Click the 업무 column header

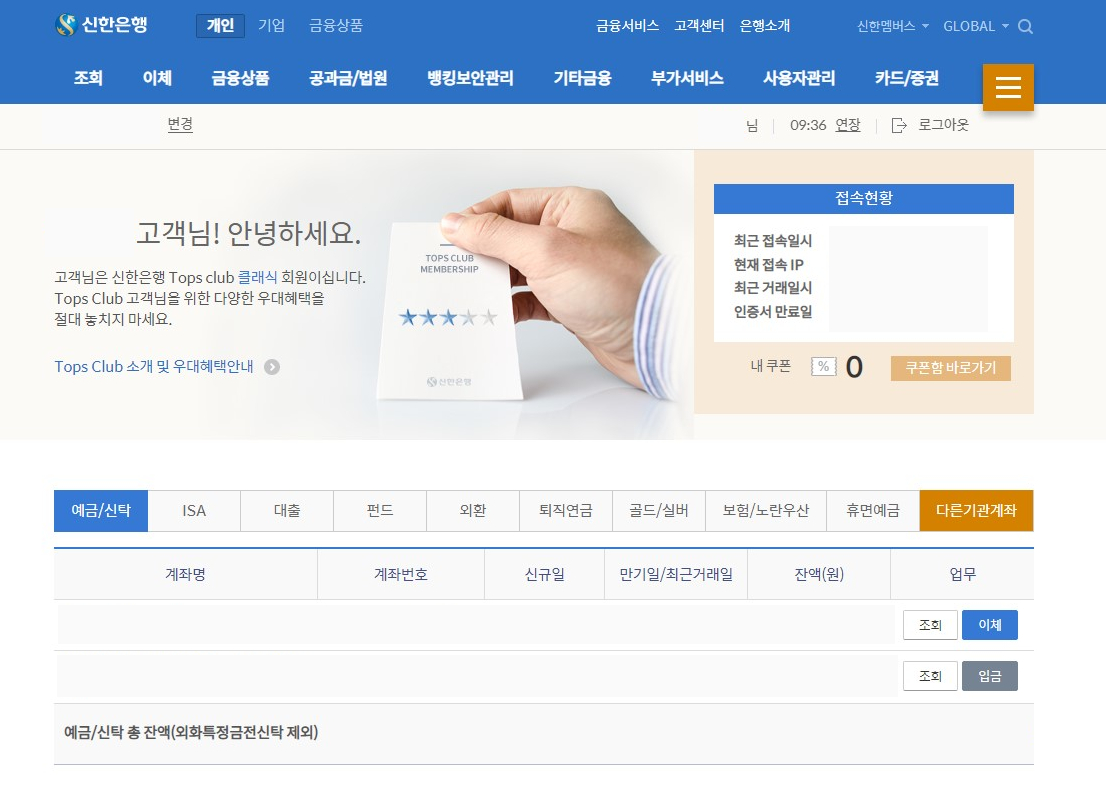click(x=963, y=574)
